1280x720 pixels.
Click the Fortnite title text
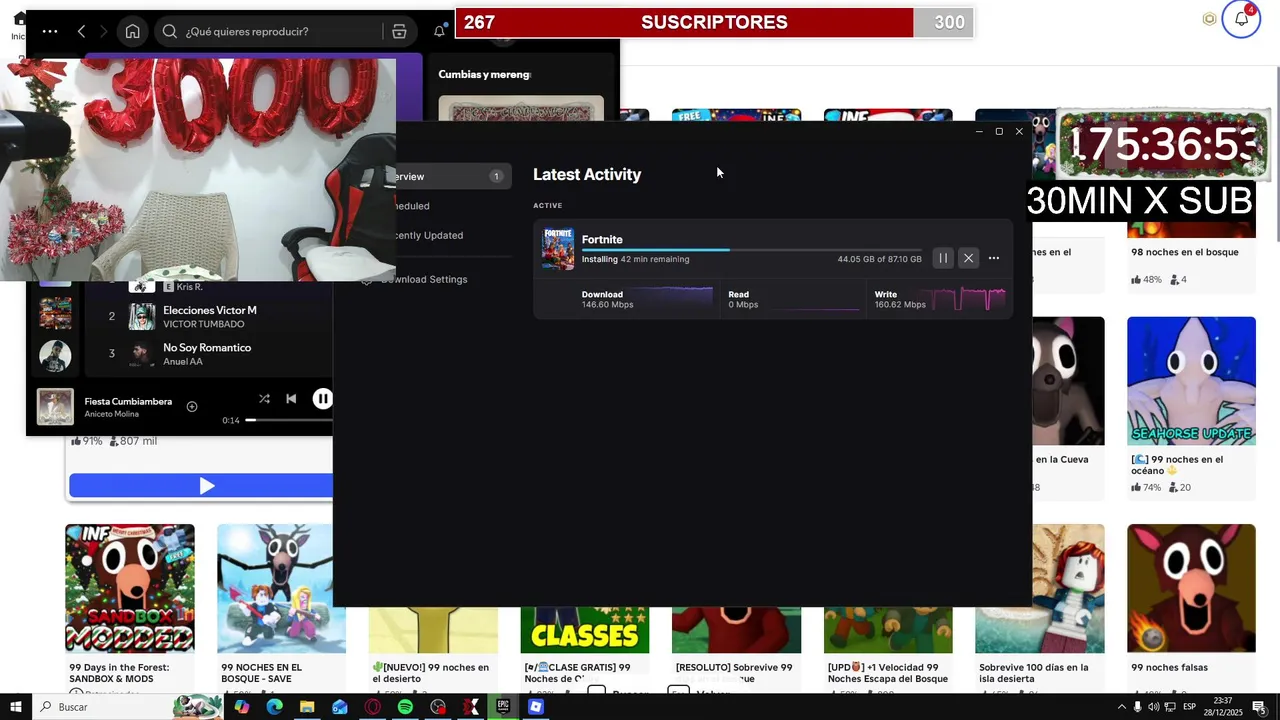(x=602, y=239)
